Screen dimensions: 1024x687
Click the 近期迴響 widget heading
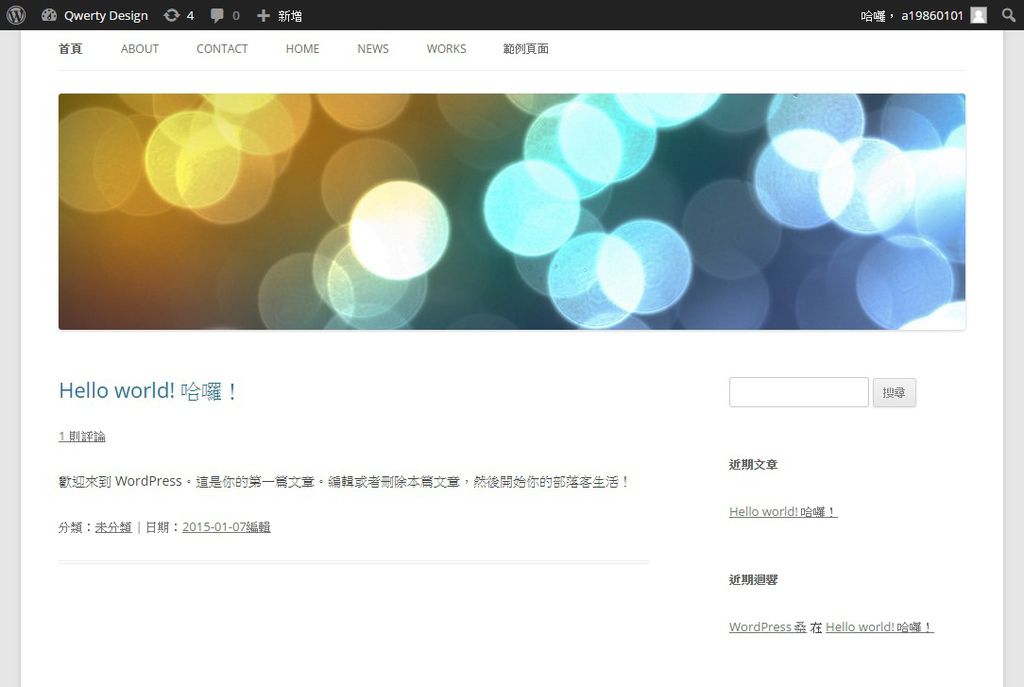(x=754, y=579)
